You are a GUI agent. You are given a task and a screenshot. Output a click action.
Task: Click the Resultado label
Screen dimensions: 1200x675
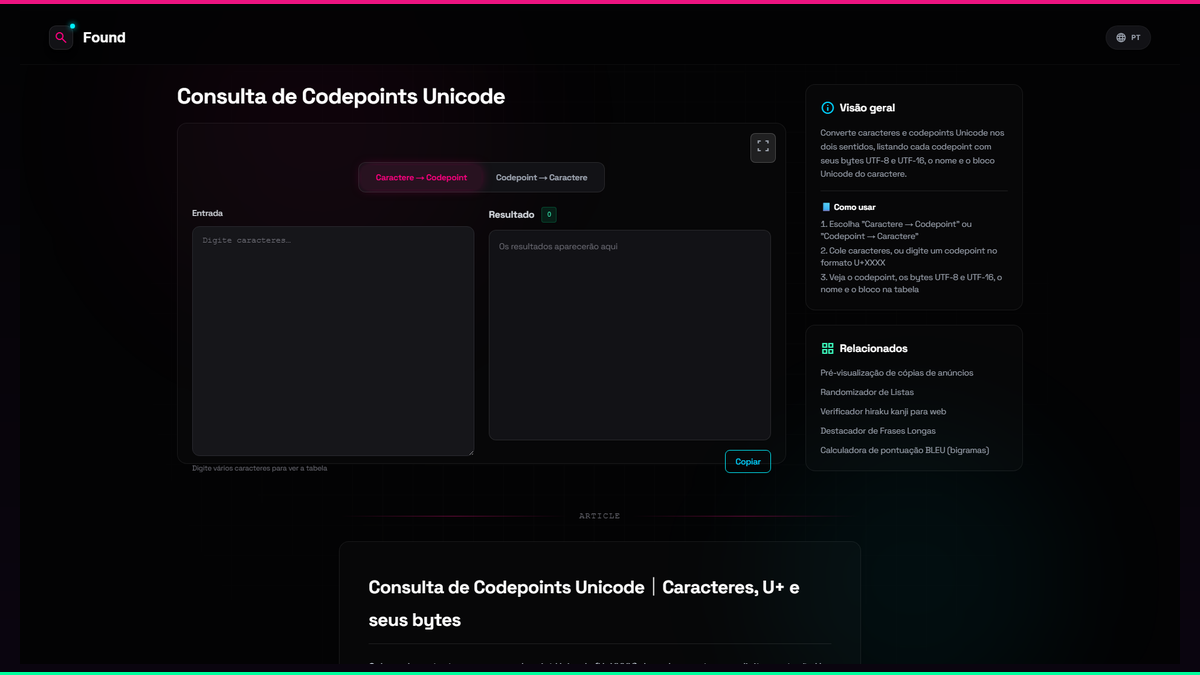511,215
